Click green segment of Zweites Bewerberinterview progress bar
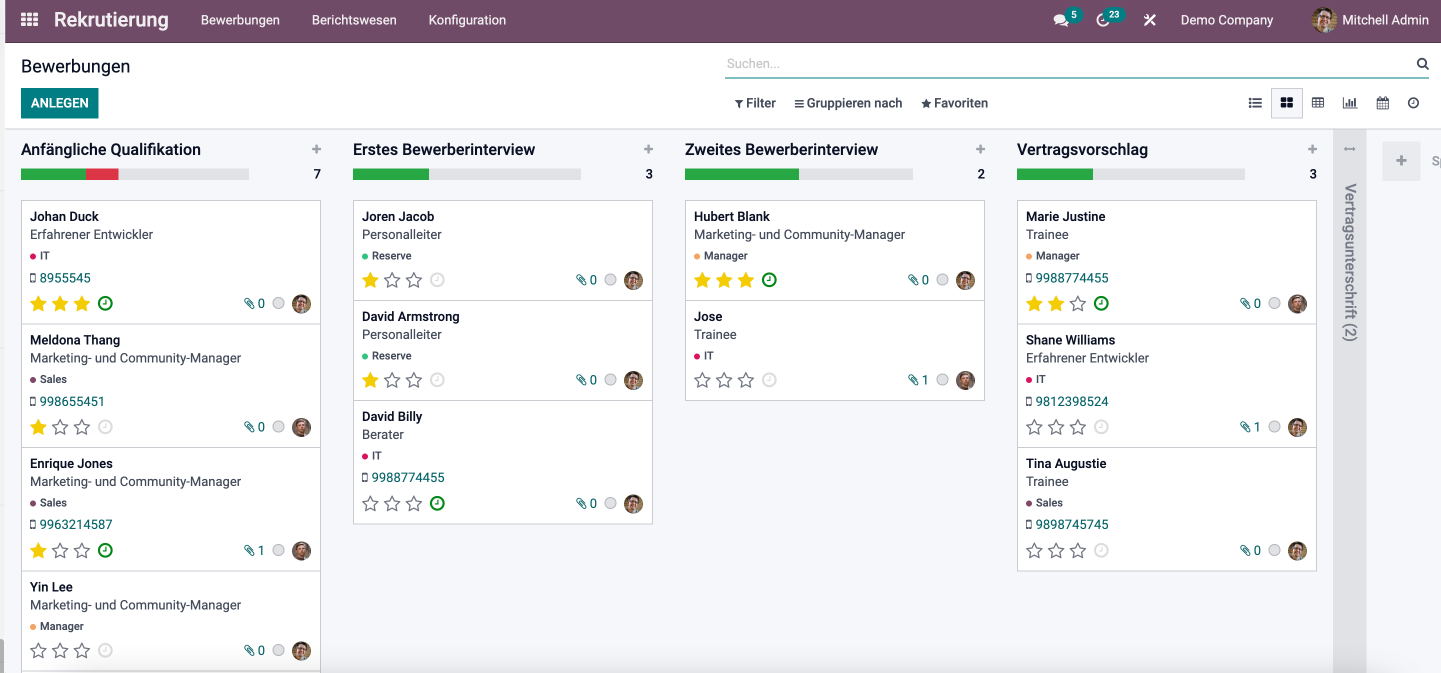 tap(742, 174)
